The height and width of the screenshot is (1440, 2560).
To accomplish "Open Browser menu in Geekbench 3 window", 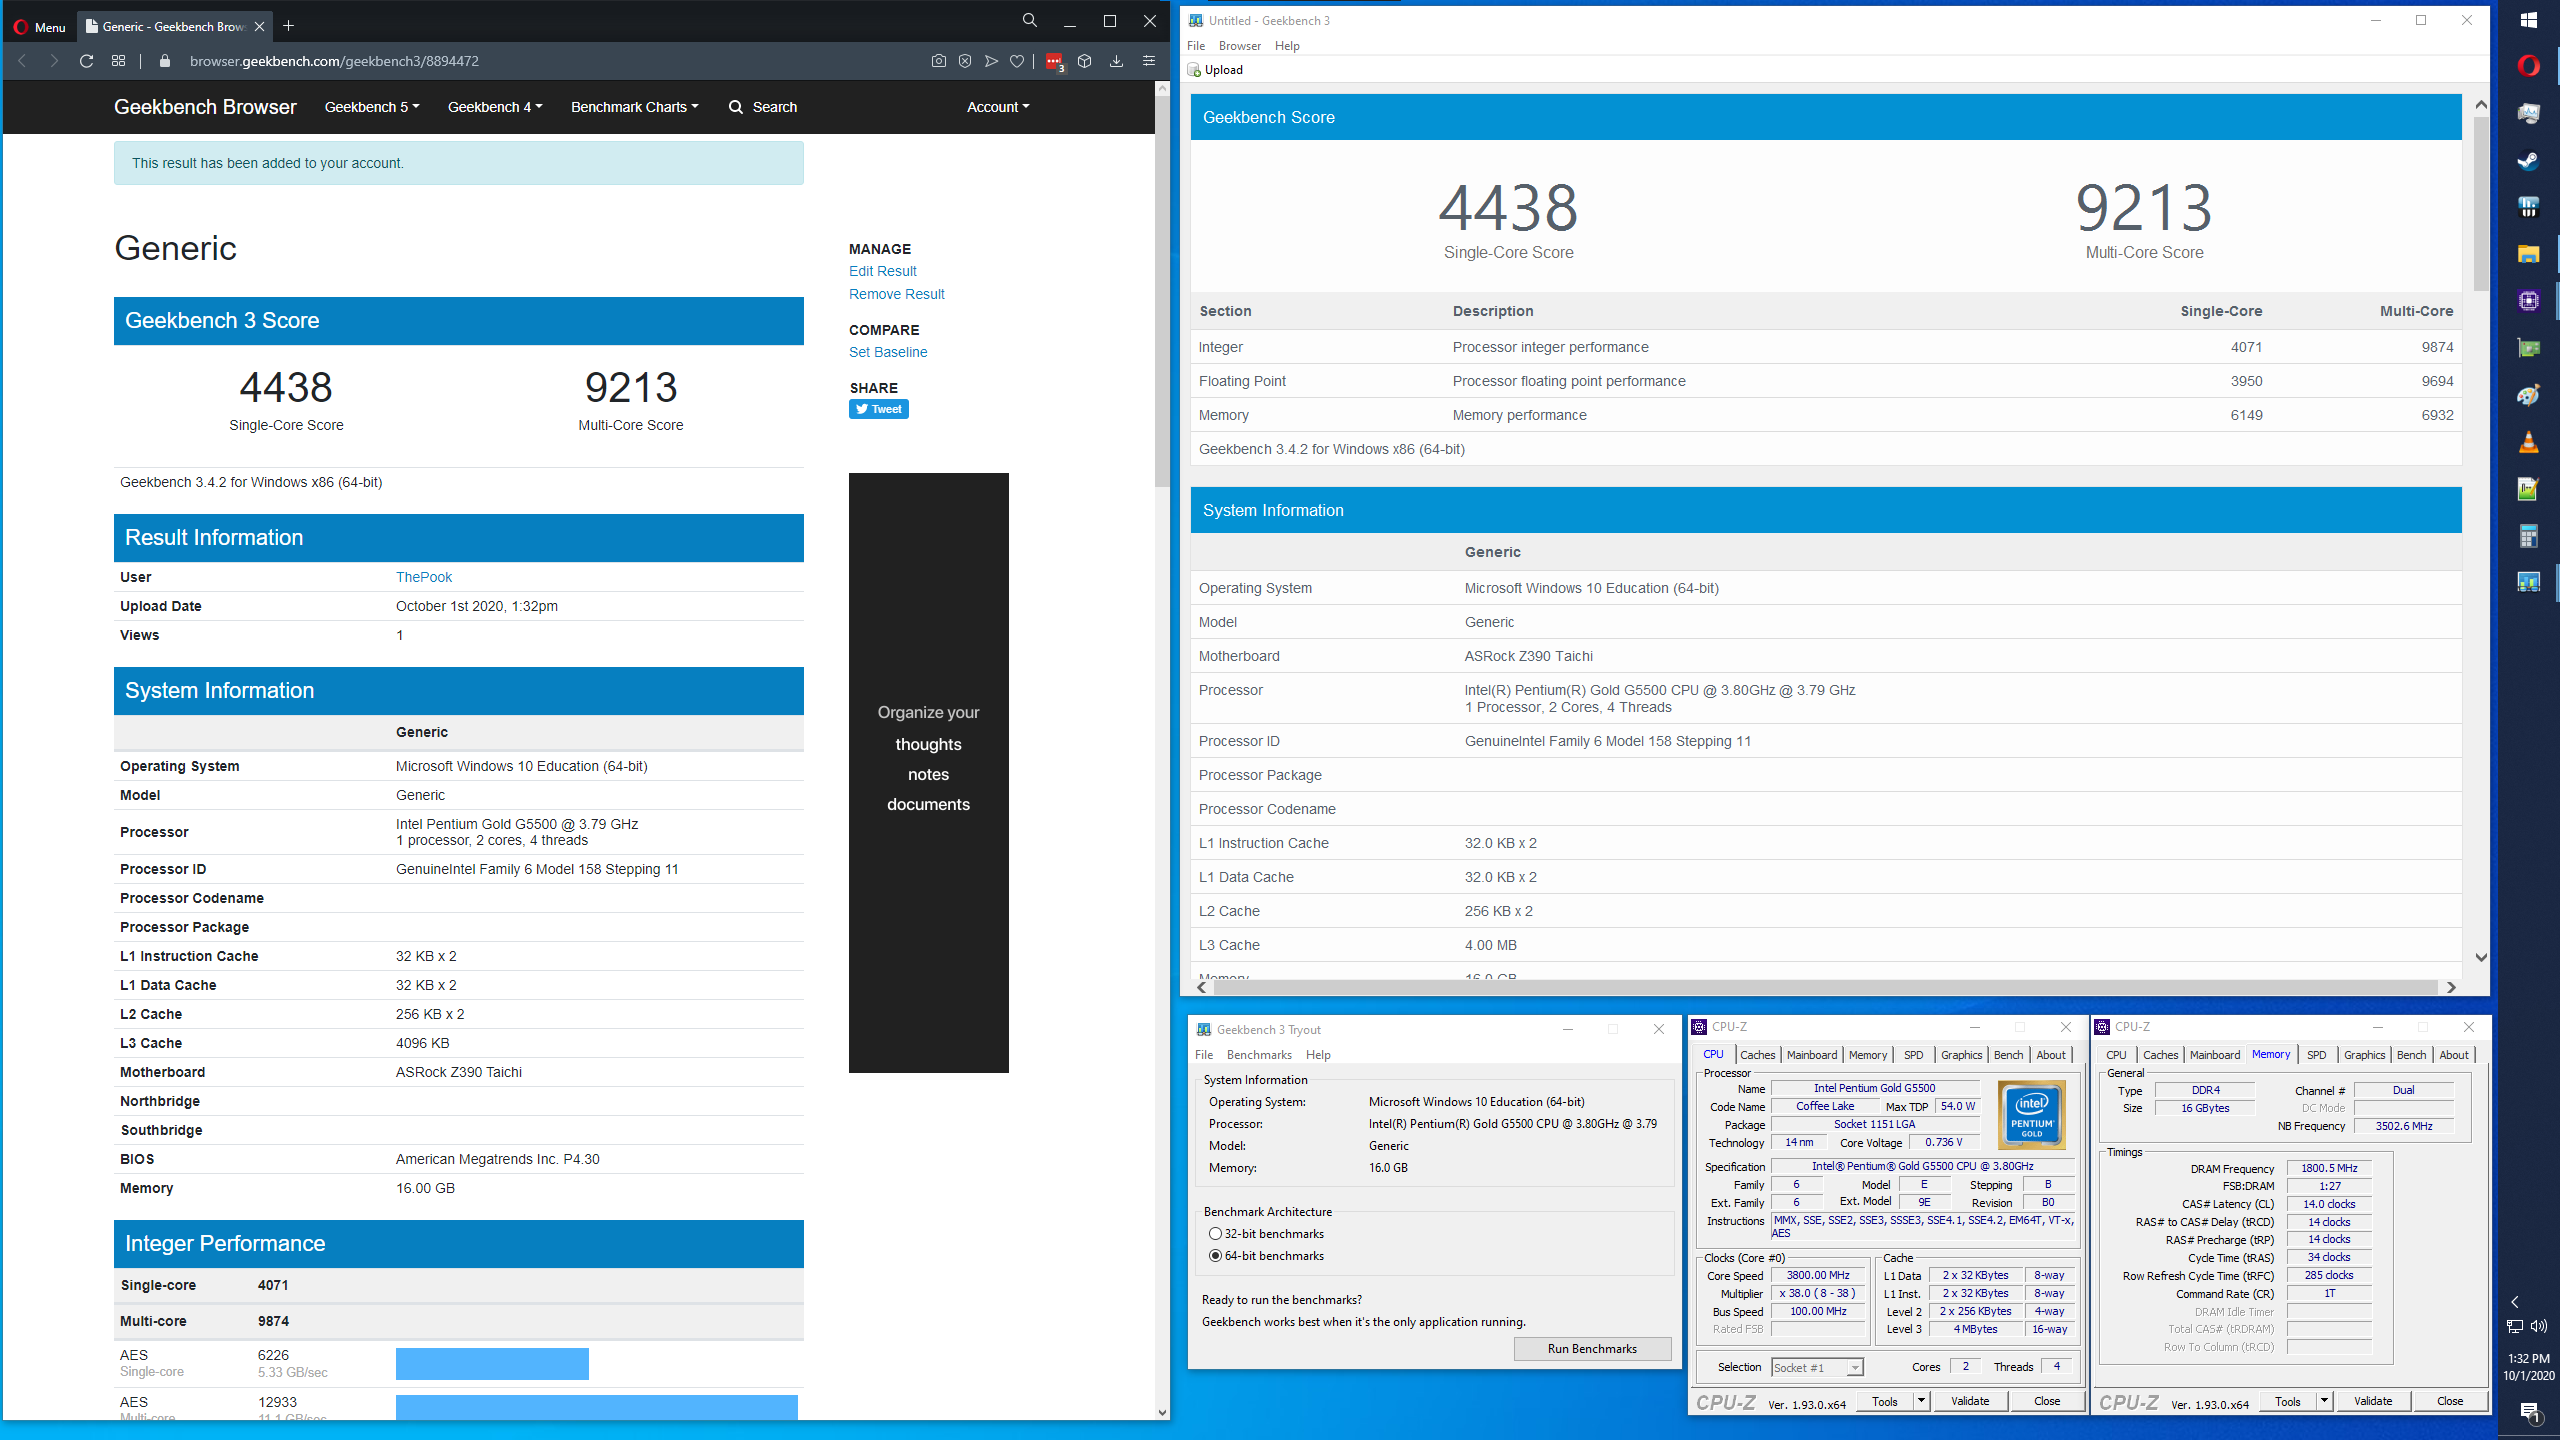I will (1240, 46).
